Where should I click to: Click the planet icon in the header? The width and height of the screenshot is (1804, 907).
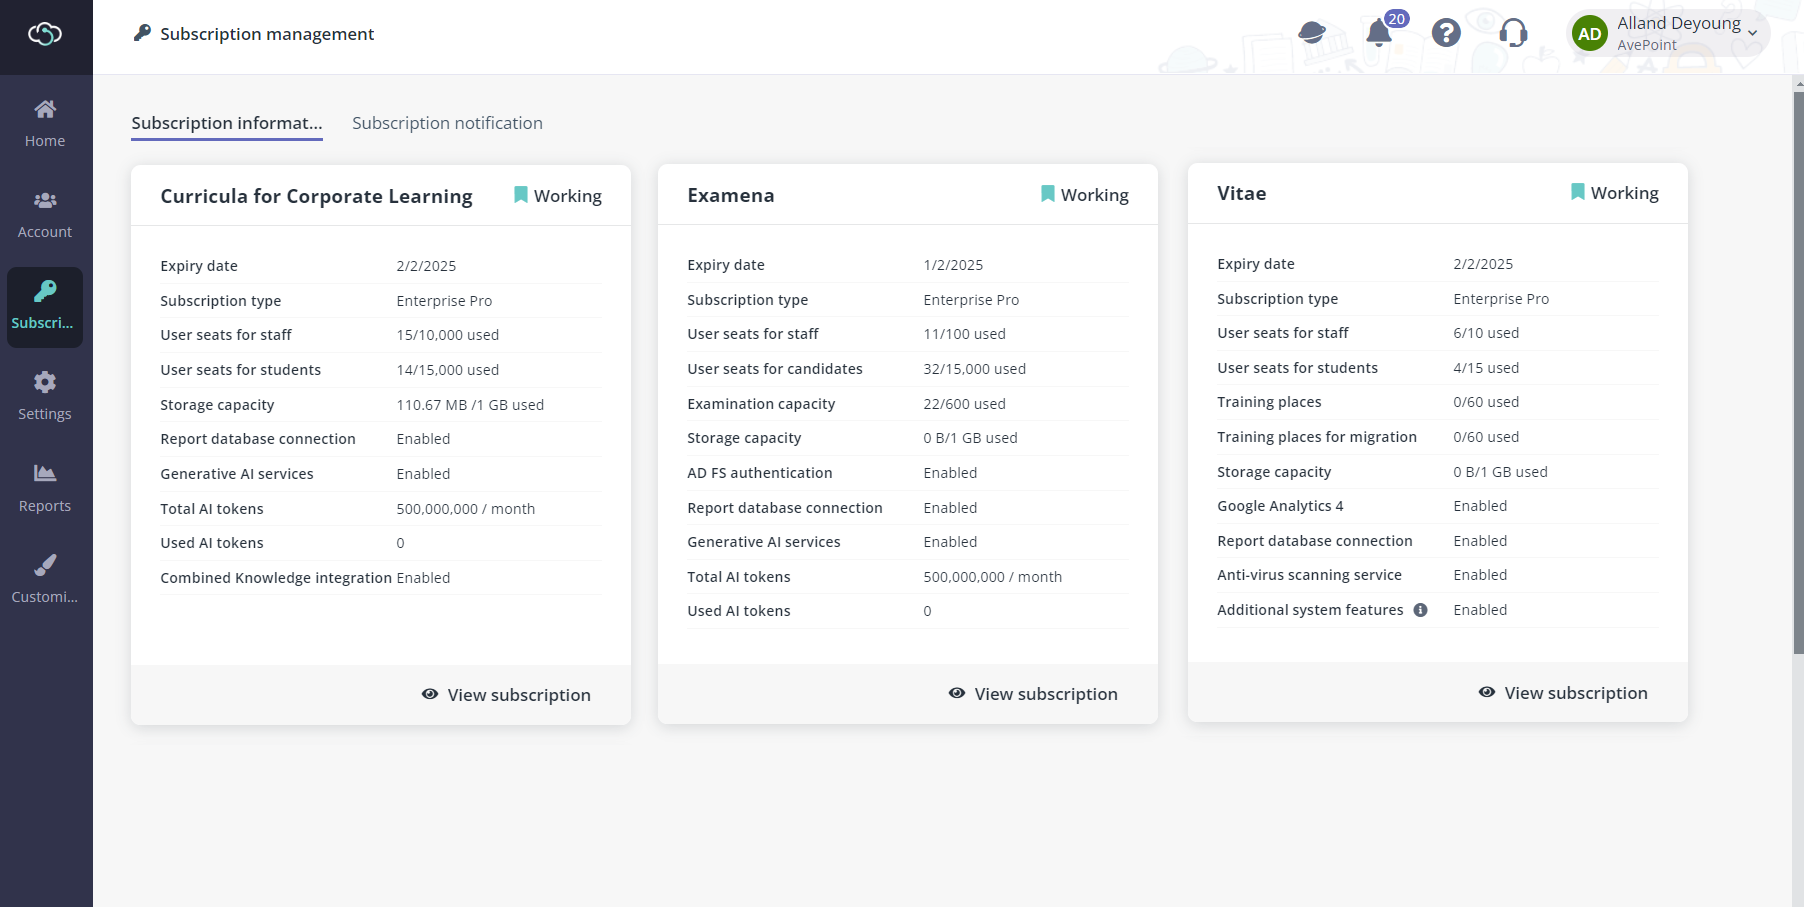click(1312, 33)
